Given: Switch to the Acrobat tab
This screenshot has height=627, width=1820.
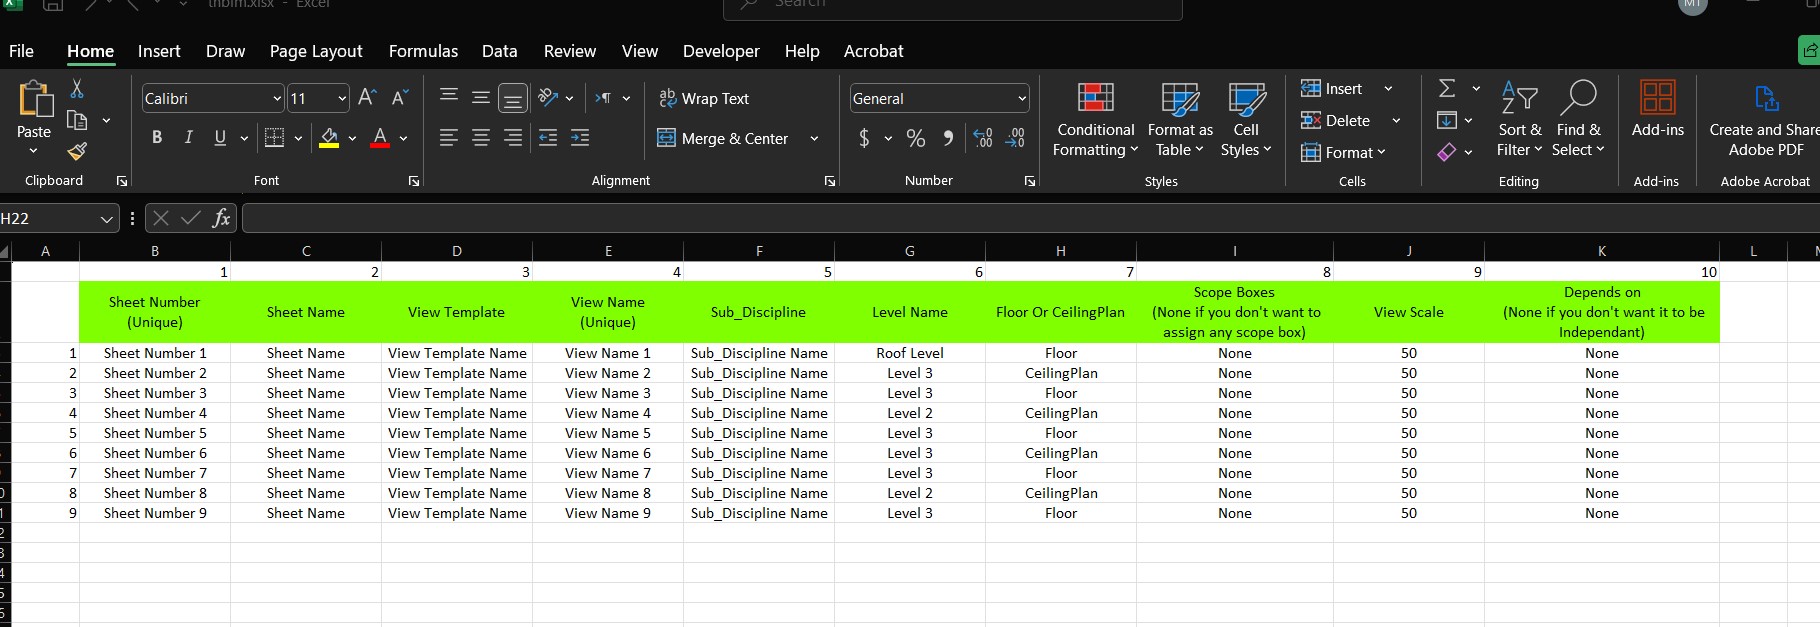Looking at the screenshot, I should click(873, 51).
